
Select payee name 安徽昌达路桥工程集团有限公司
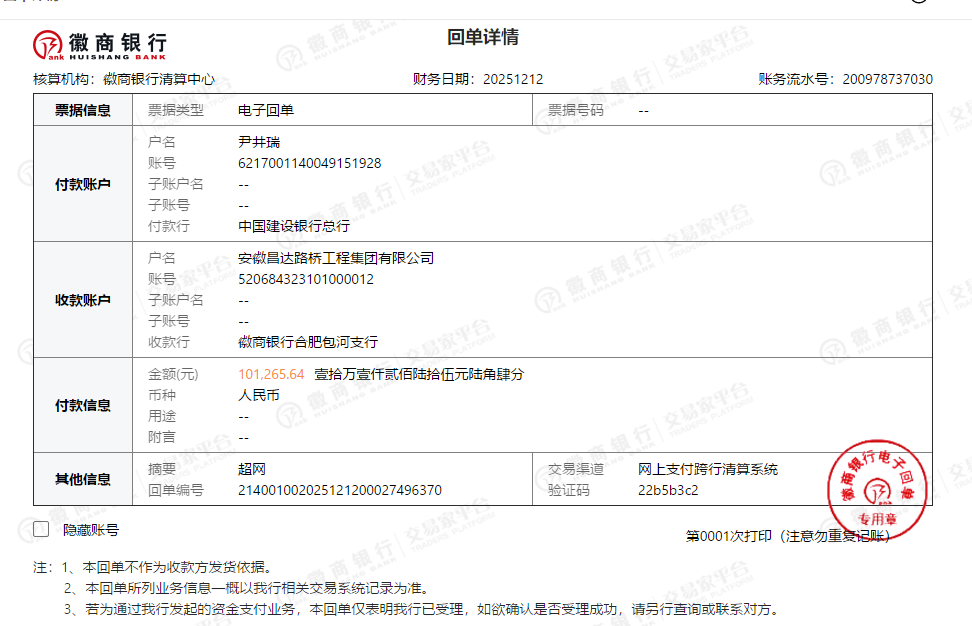coord(336,258)
